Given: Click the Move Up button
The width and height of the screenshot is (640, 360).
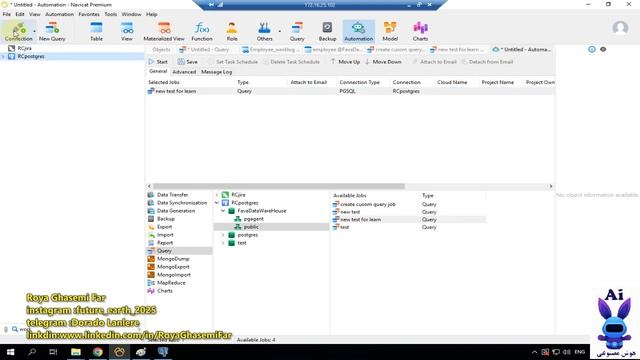Looking at the screenshot, I should (x=345, y=62).
